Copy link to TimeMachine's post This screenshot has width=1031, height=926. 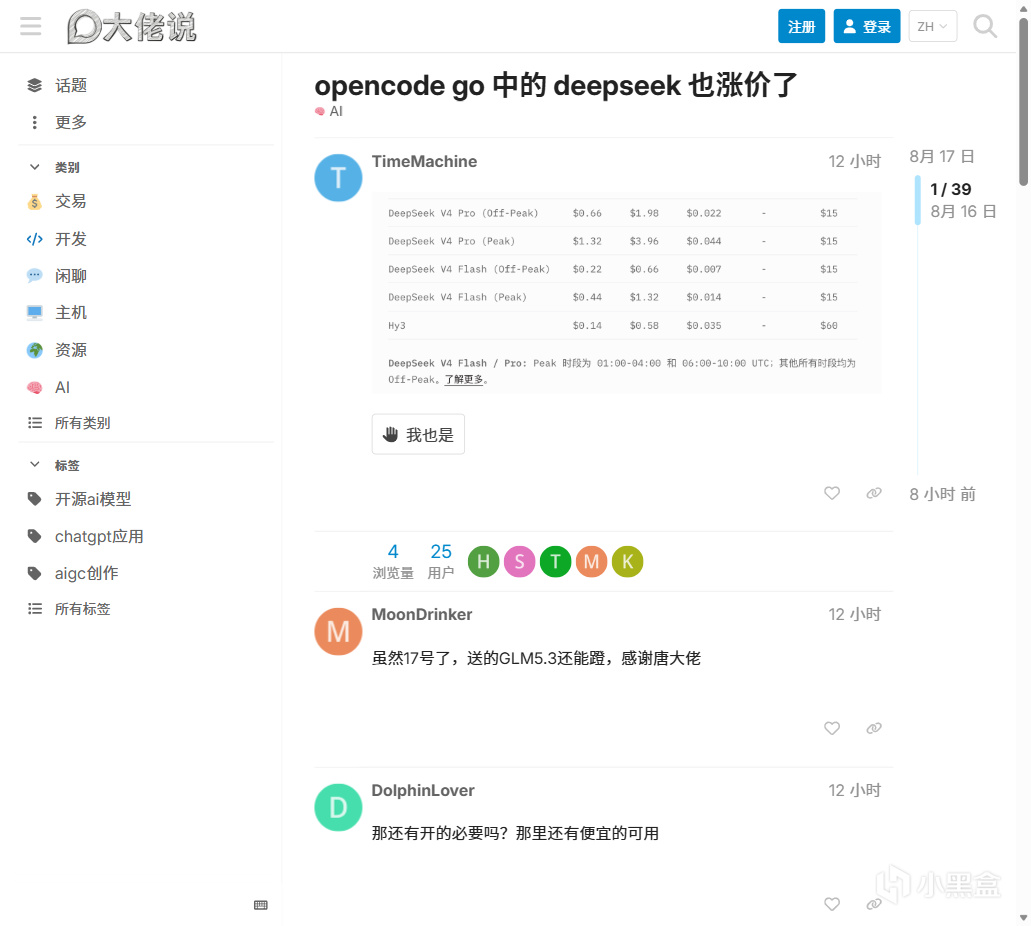pos(873,493)
